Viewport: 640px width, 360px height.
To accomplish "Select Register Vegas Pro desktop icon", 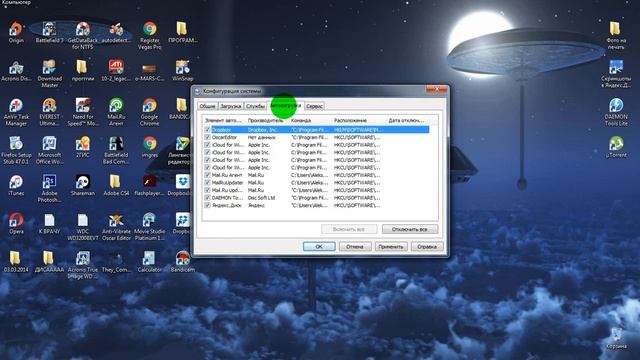I will click(x=150, y=36).
